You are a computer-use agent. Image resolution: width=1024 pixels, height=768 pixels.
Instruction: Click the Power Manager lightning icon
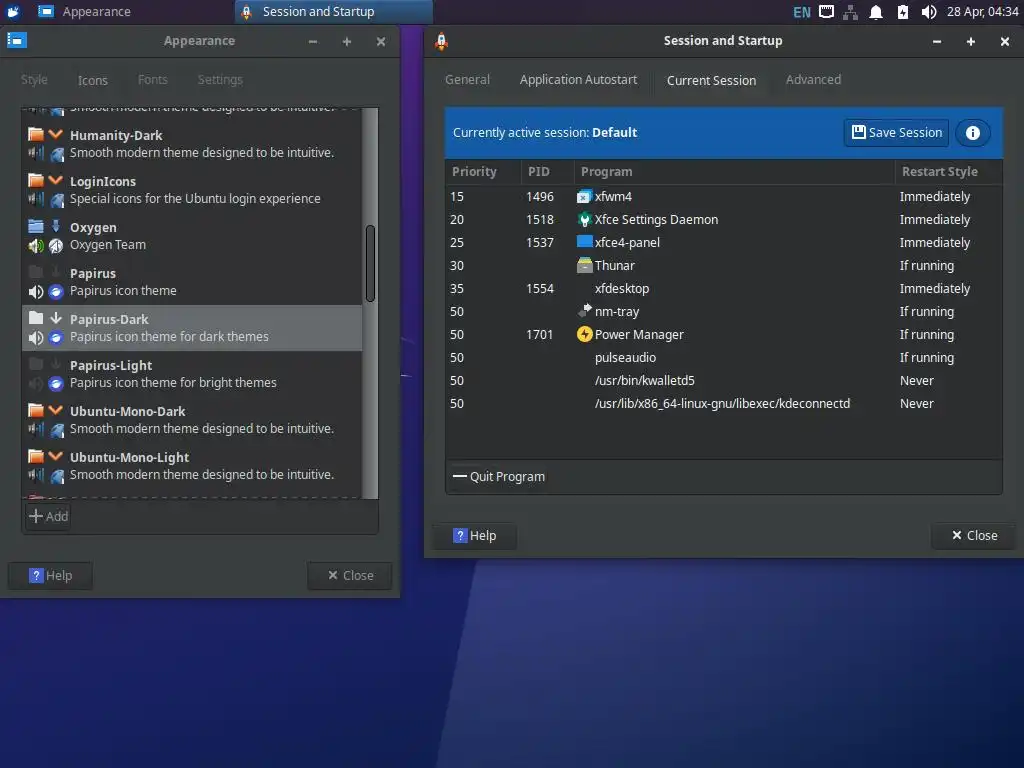584,334
